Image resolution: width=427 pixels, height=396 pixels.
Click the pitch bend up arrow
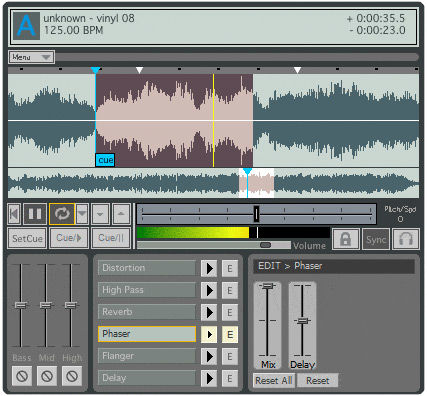coord(121,214)
